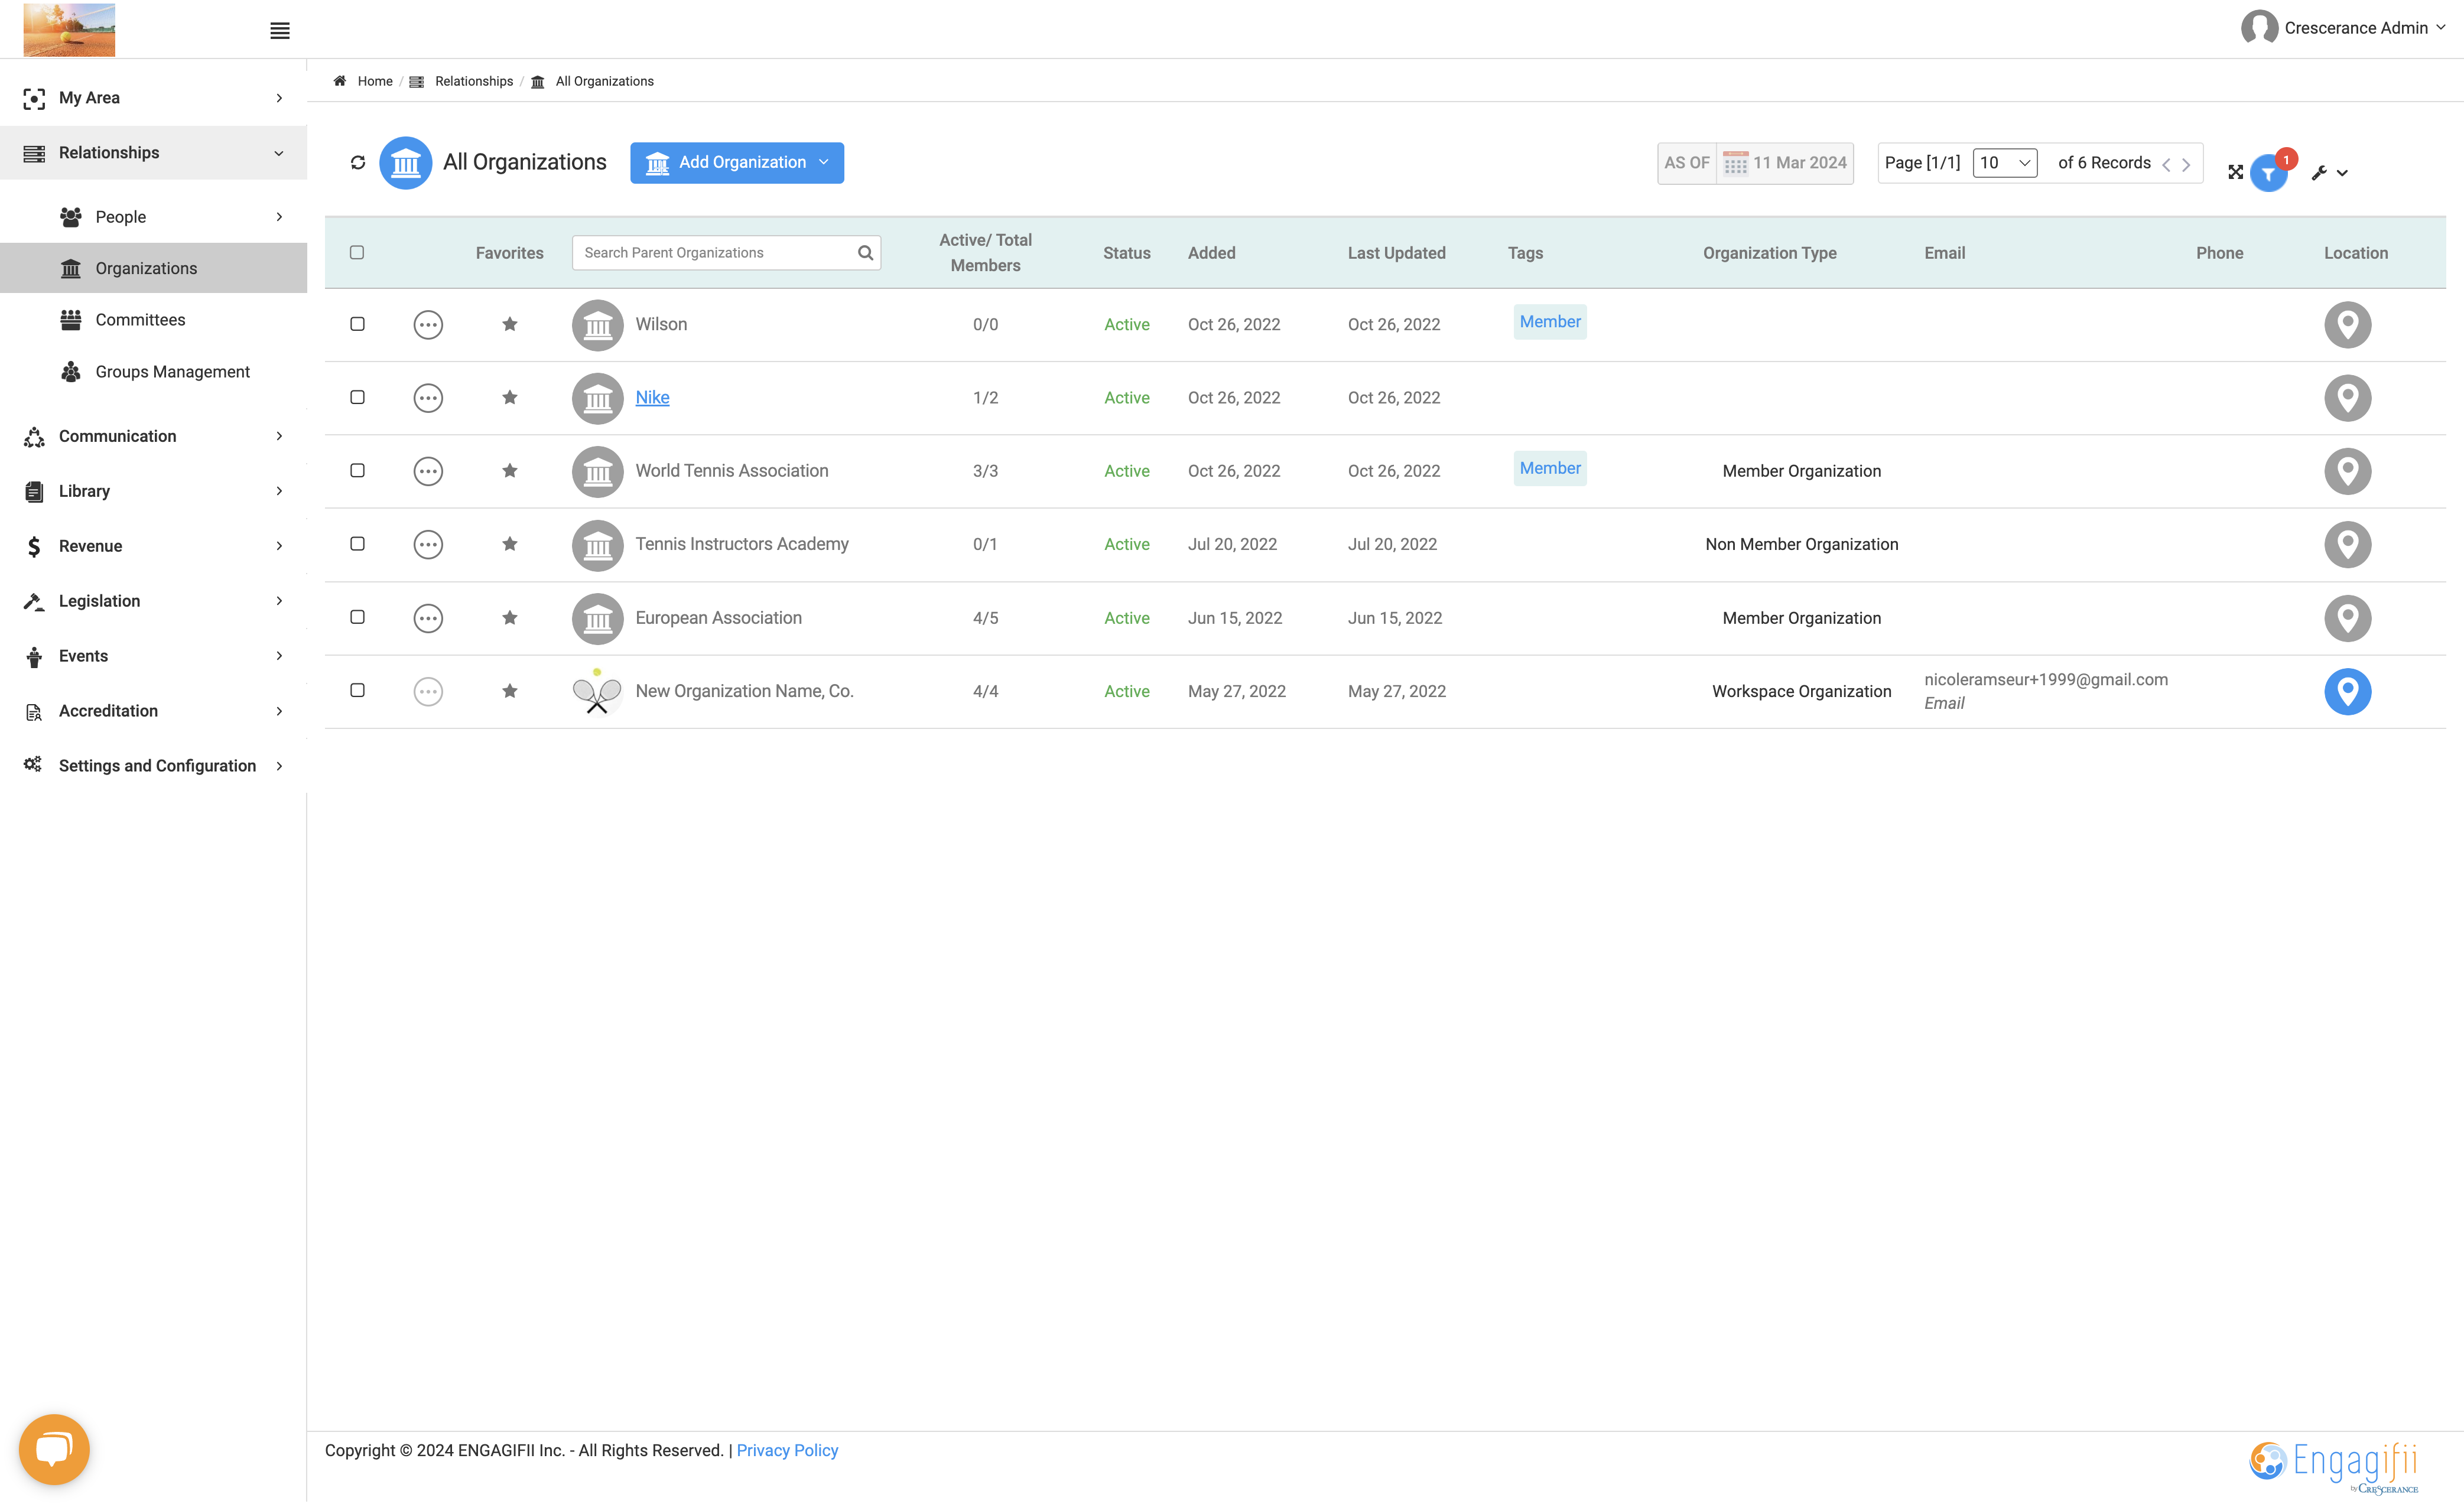Click the refresh icon beside All Organizations

[358, 163]
